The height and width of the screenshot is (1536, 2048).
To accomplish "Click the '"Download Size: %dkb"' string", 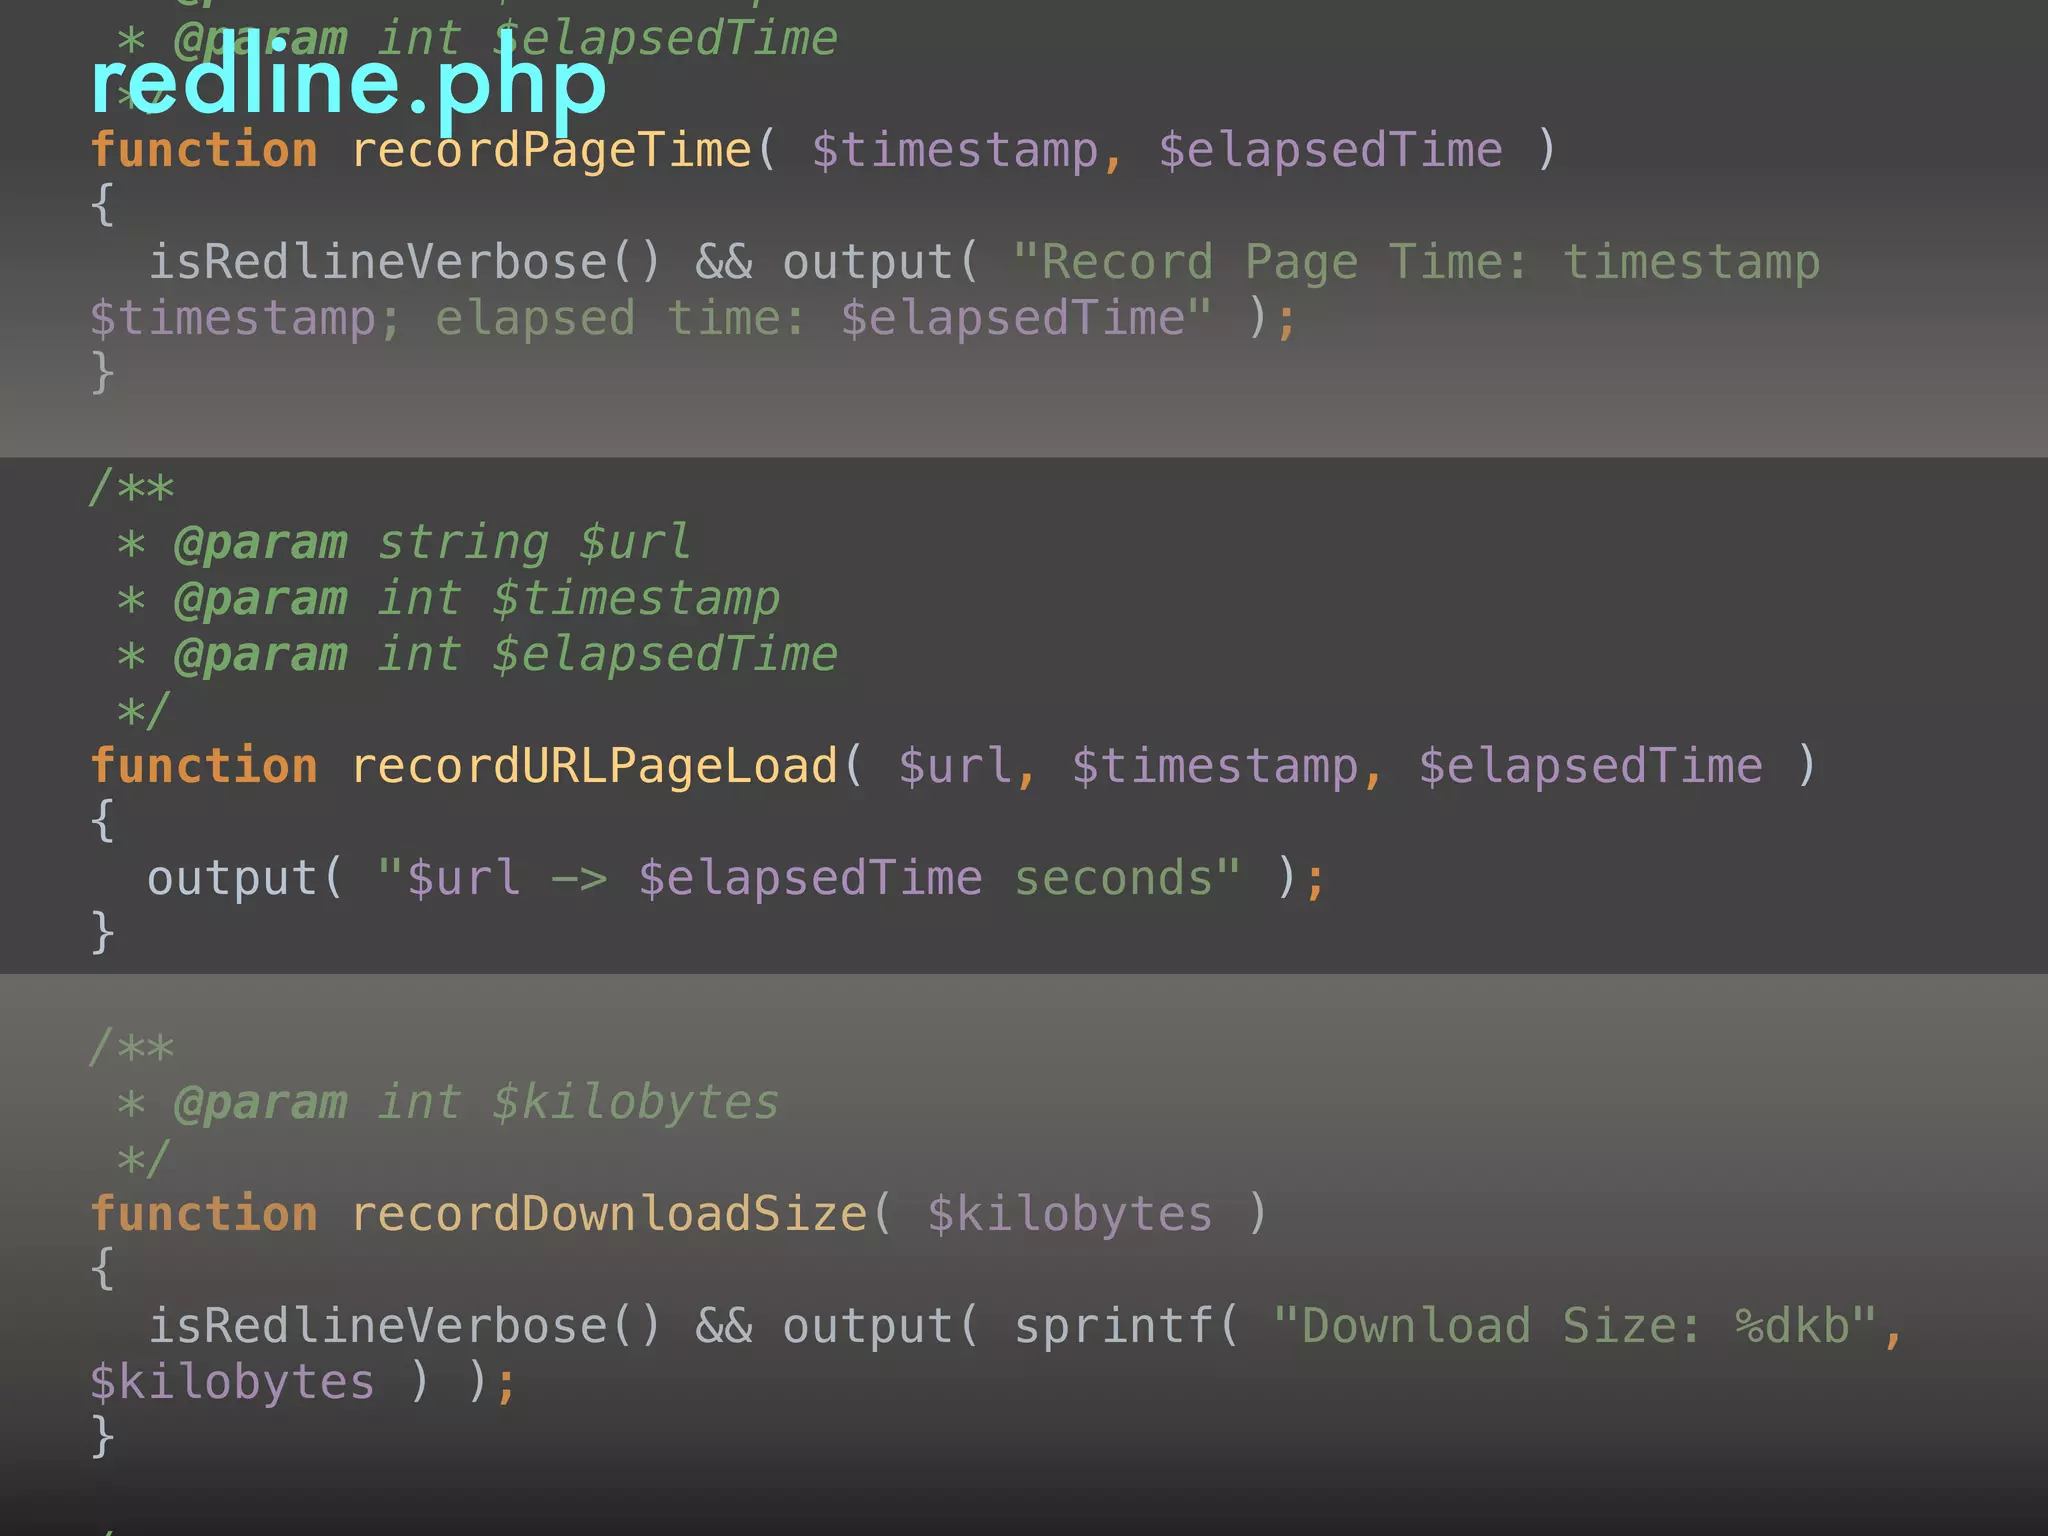I will click(x=1574, y=1327).
